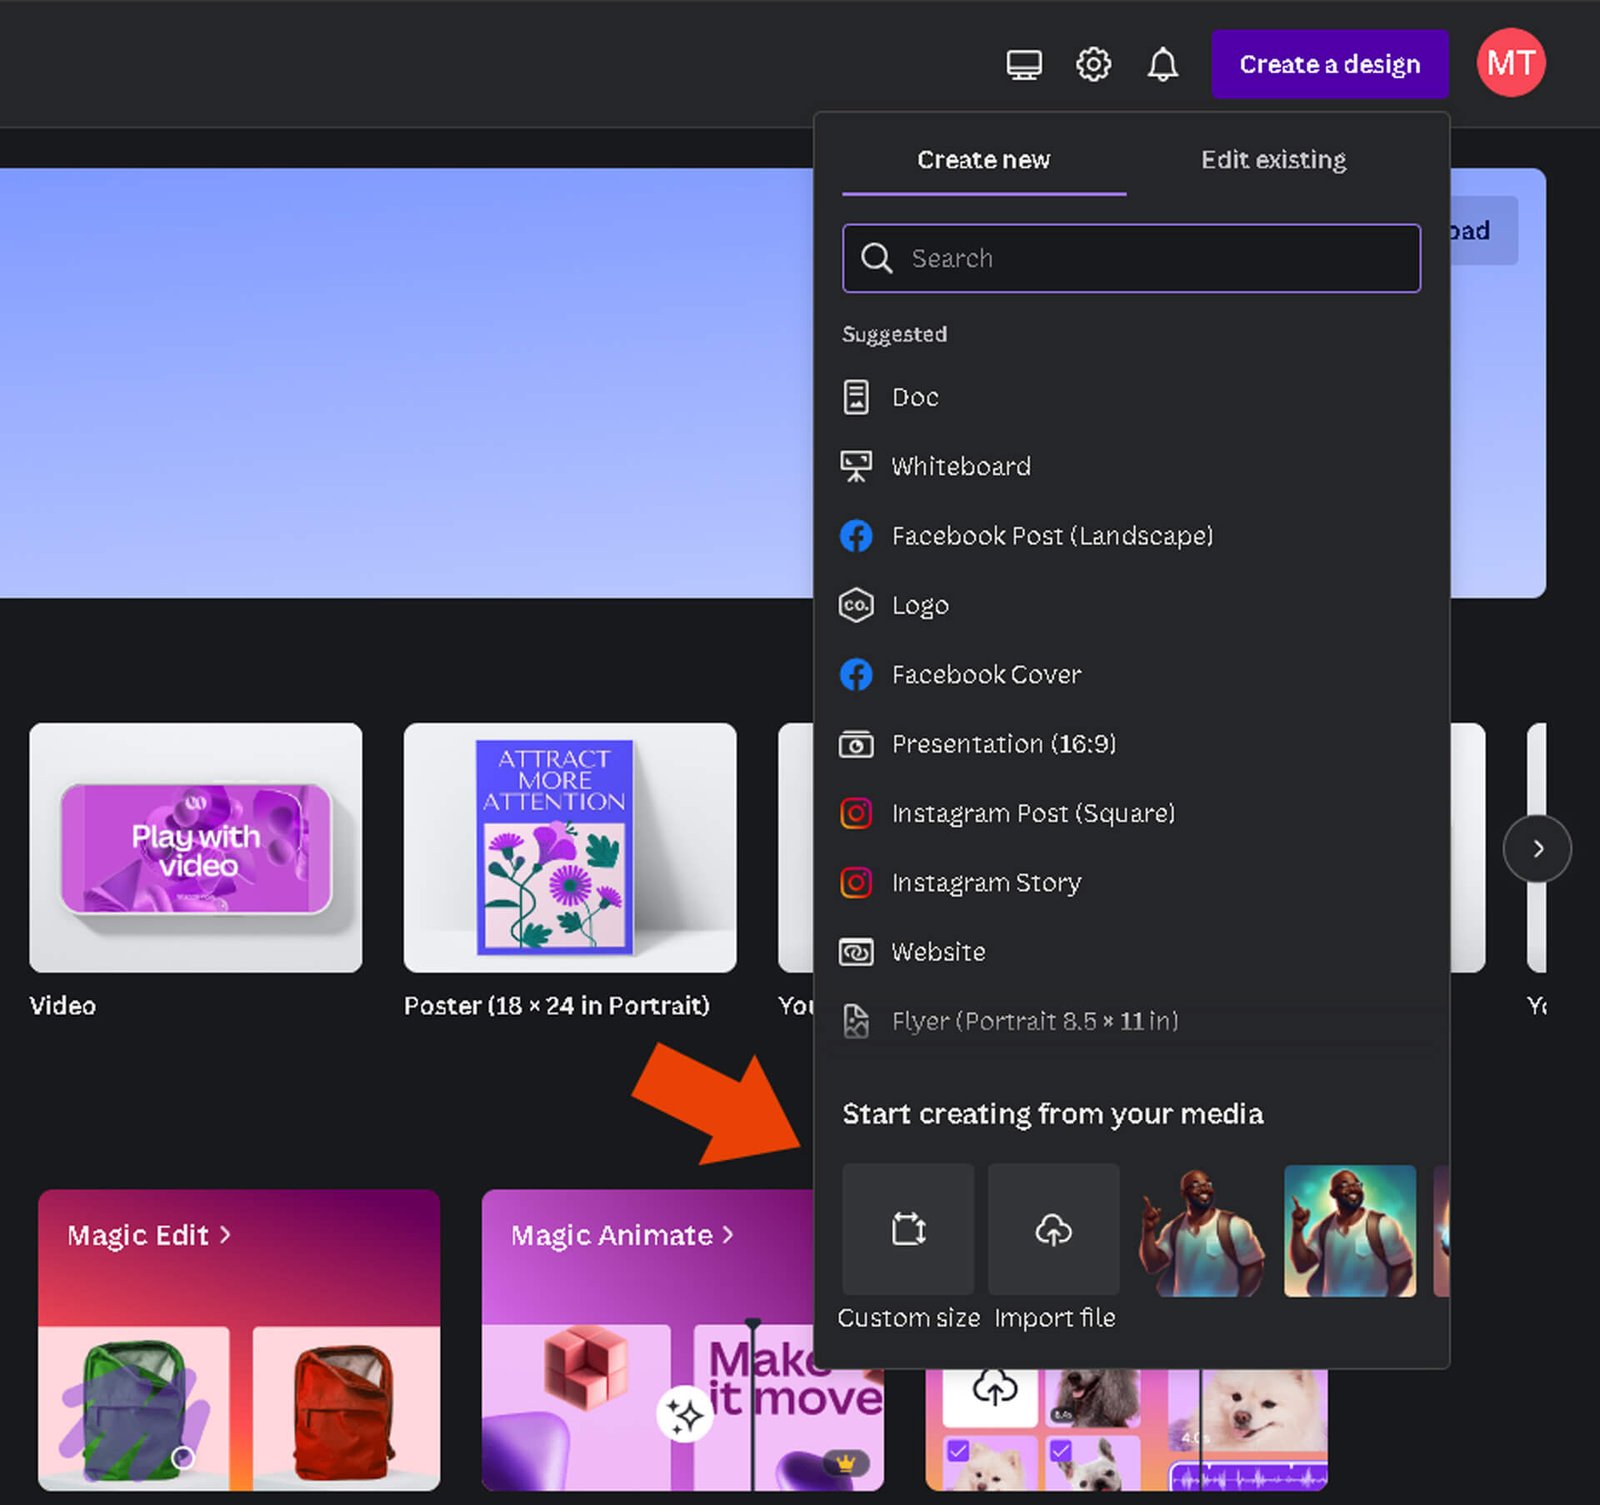The width and height of the screenshot is (1600, 1505).
Task: Tick checkbox on second white dog thumbnail
Action: [1060, 1450]
